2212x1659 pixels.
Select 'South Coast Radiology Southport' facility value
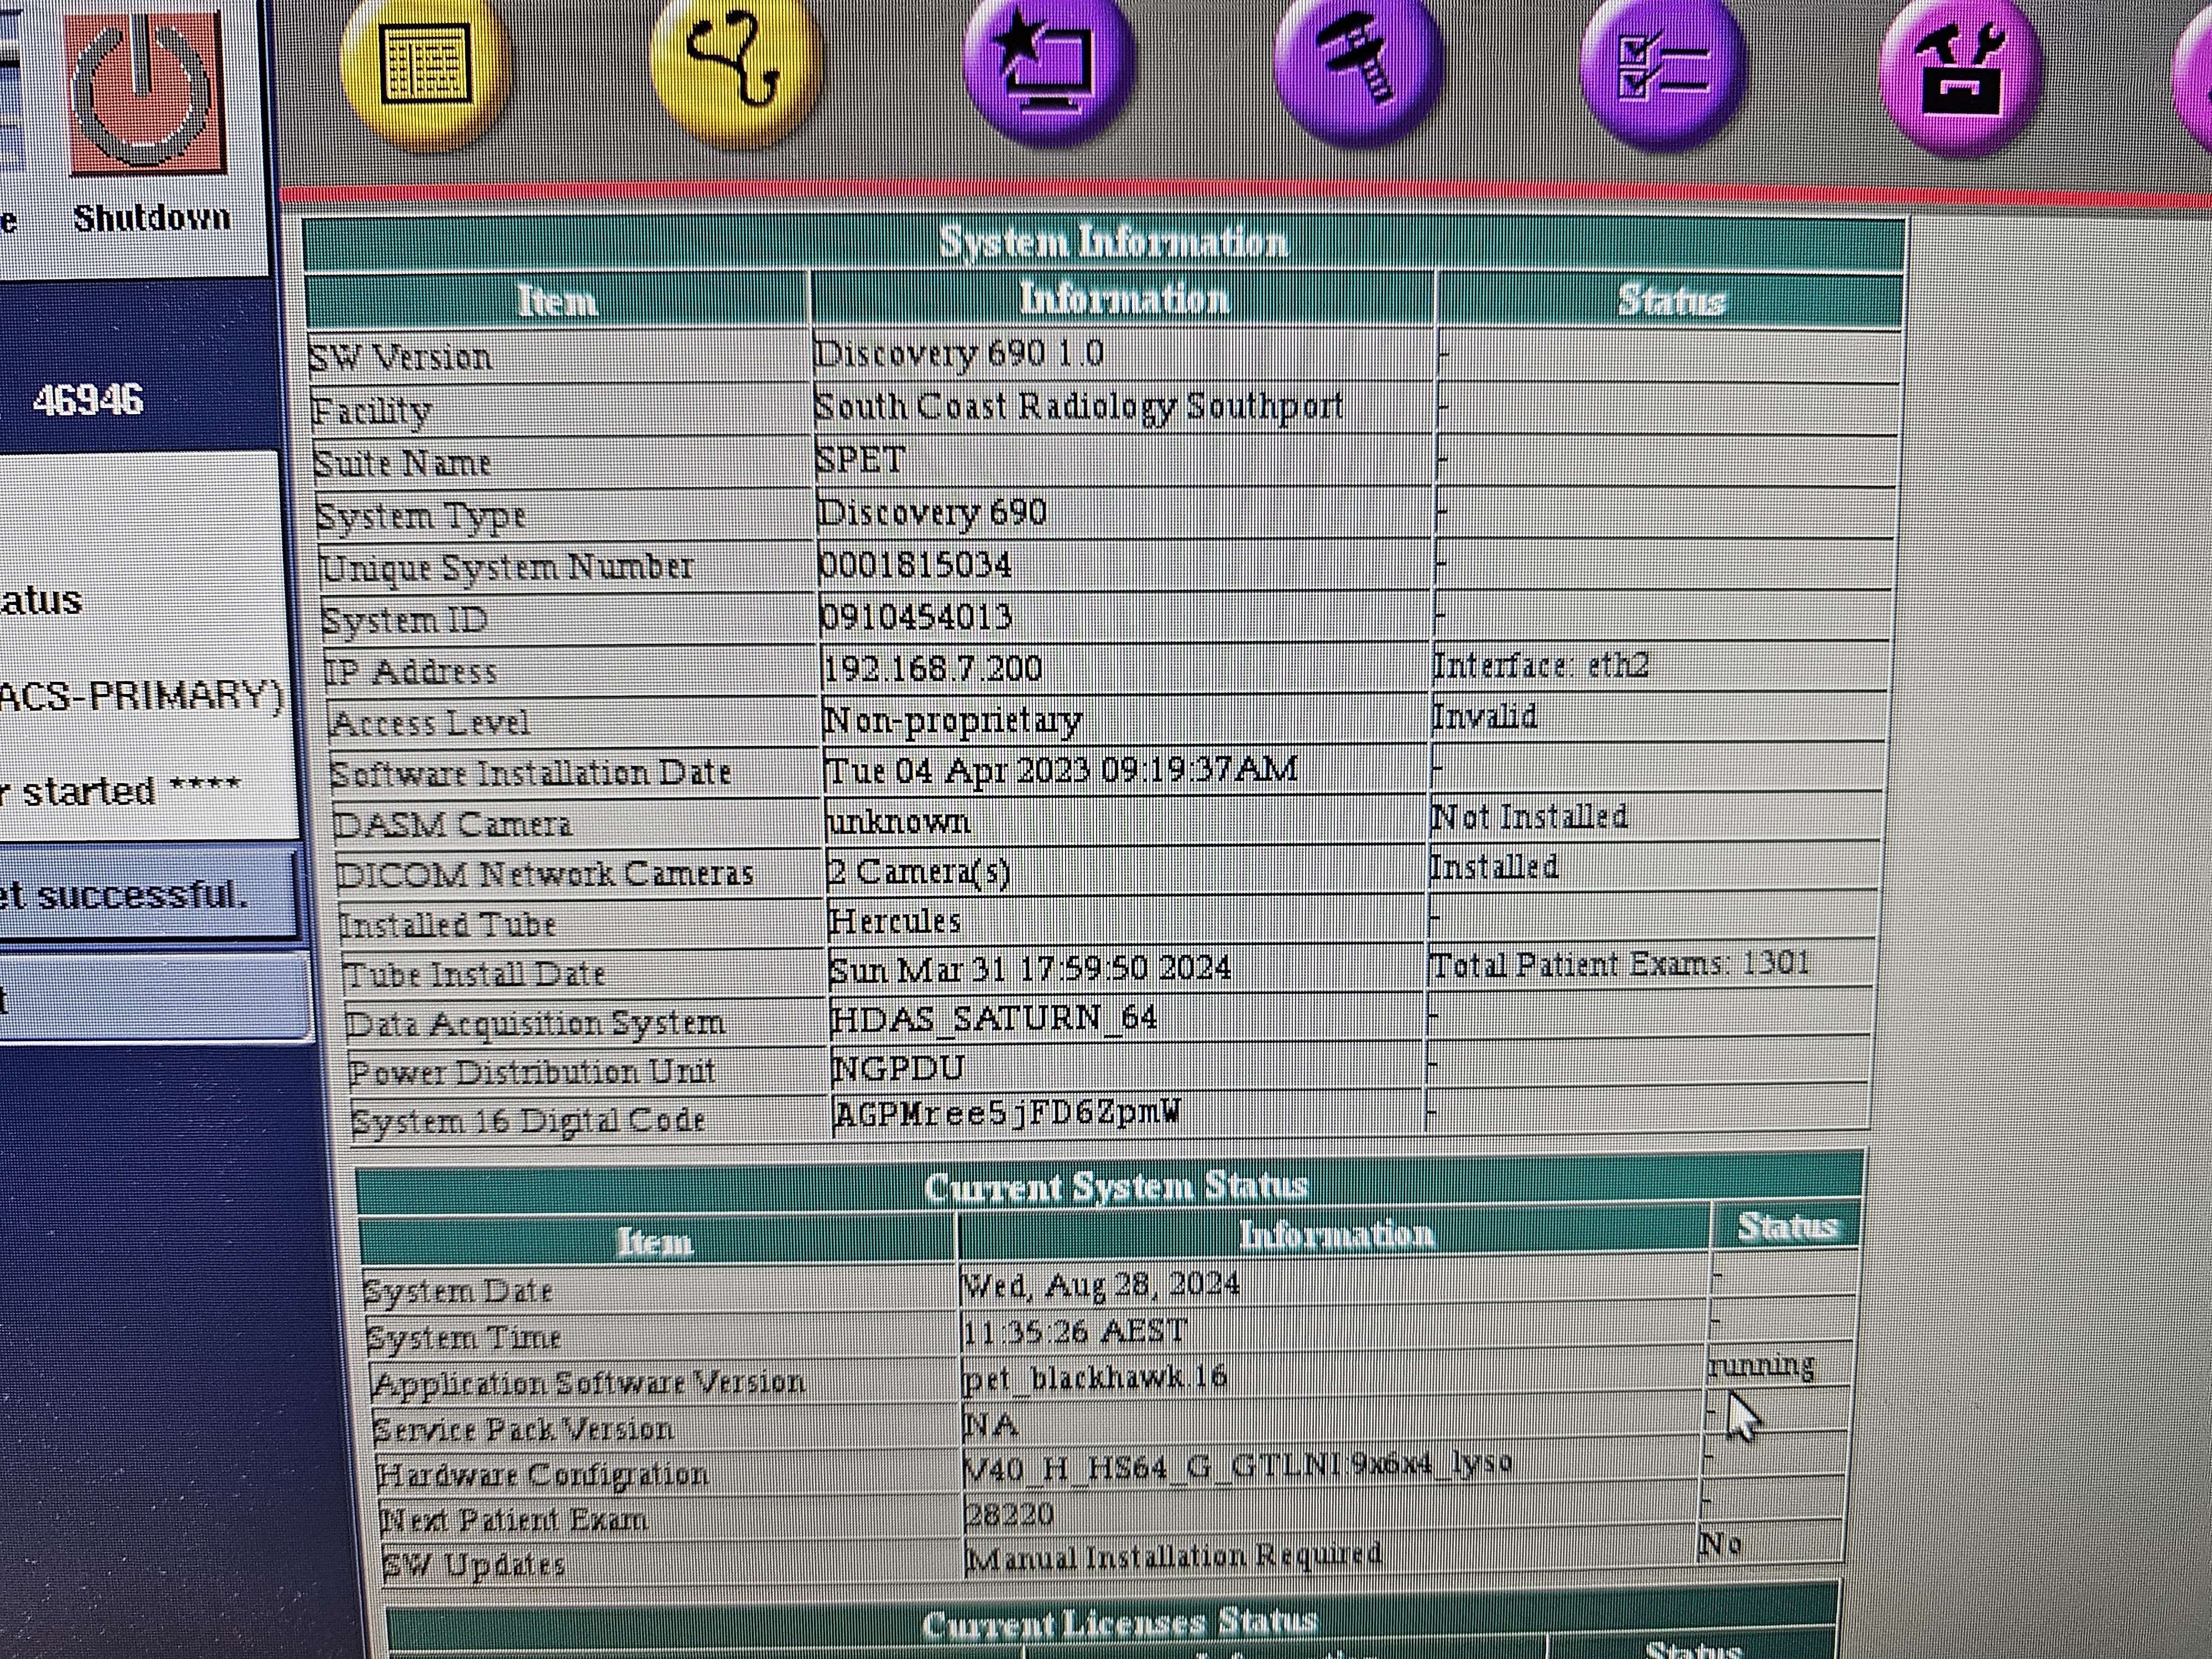click(1078, 407)
